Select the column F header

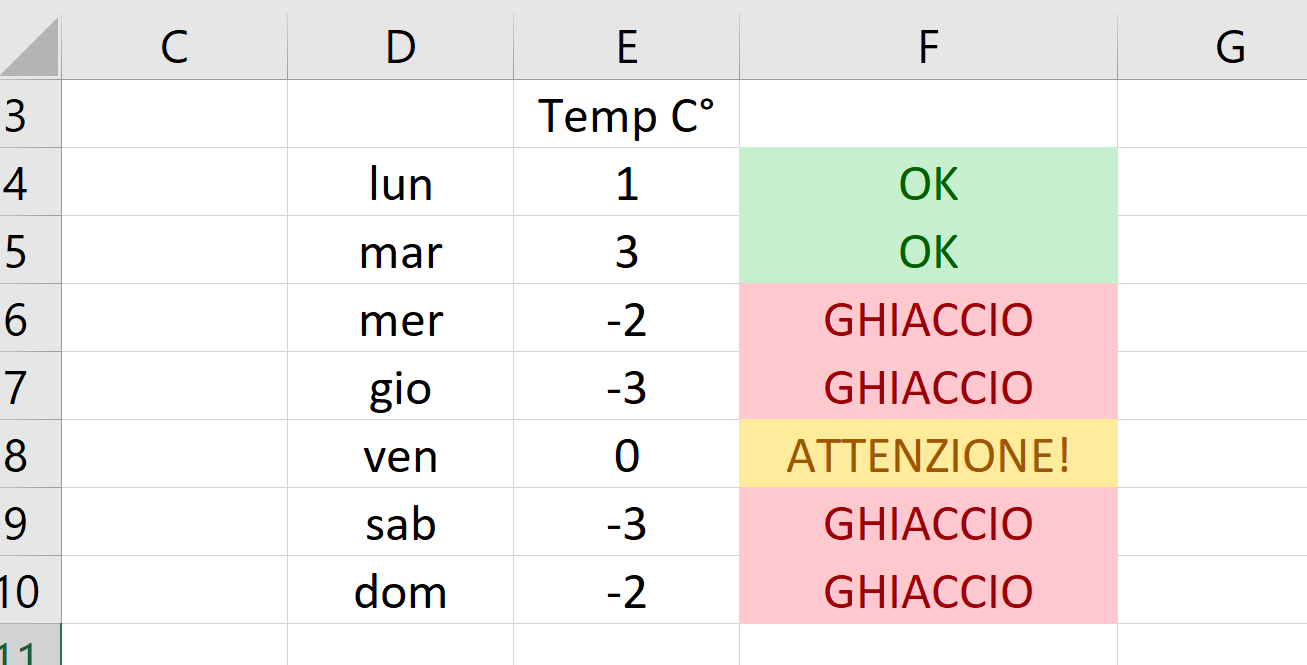(x=928, y=46)
